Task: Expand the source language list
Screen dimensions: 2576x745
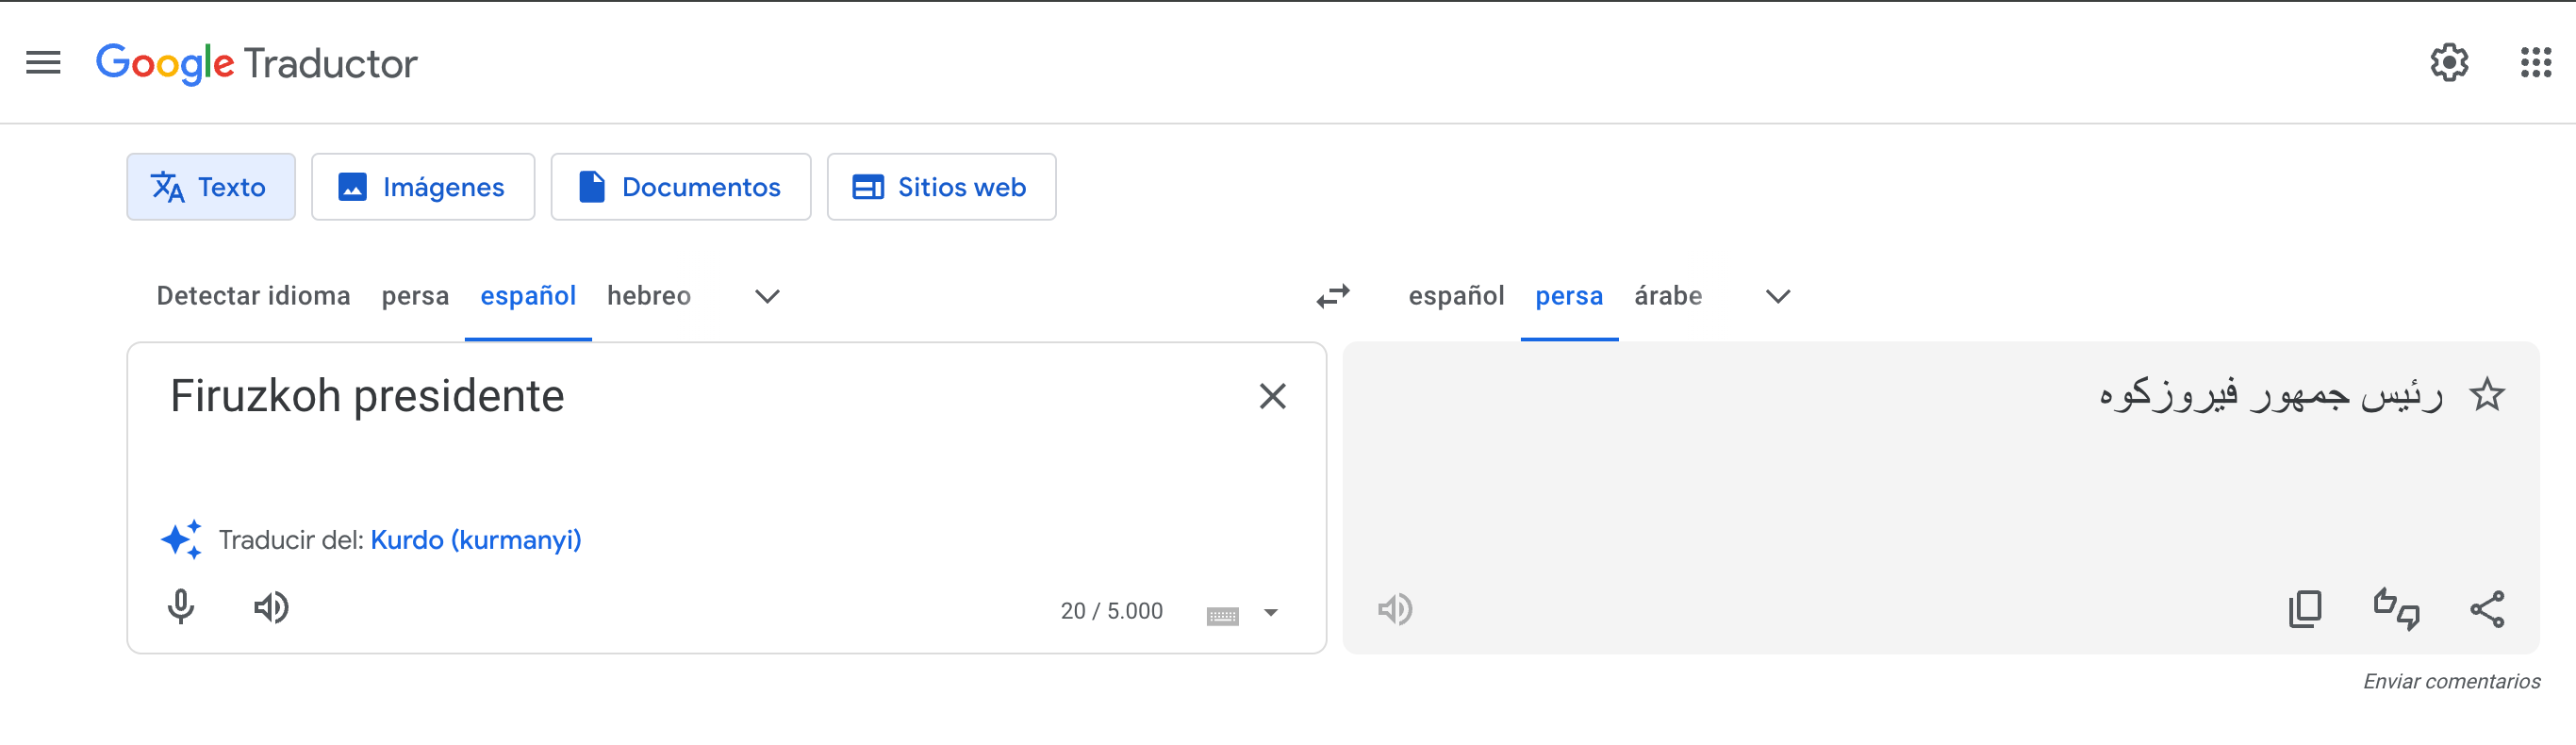Action: point(767,296)
